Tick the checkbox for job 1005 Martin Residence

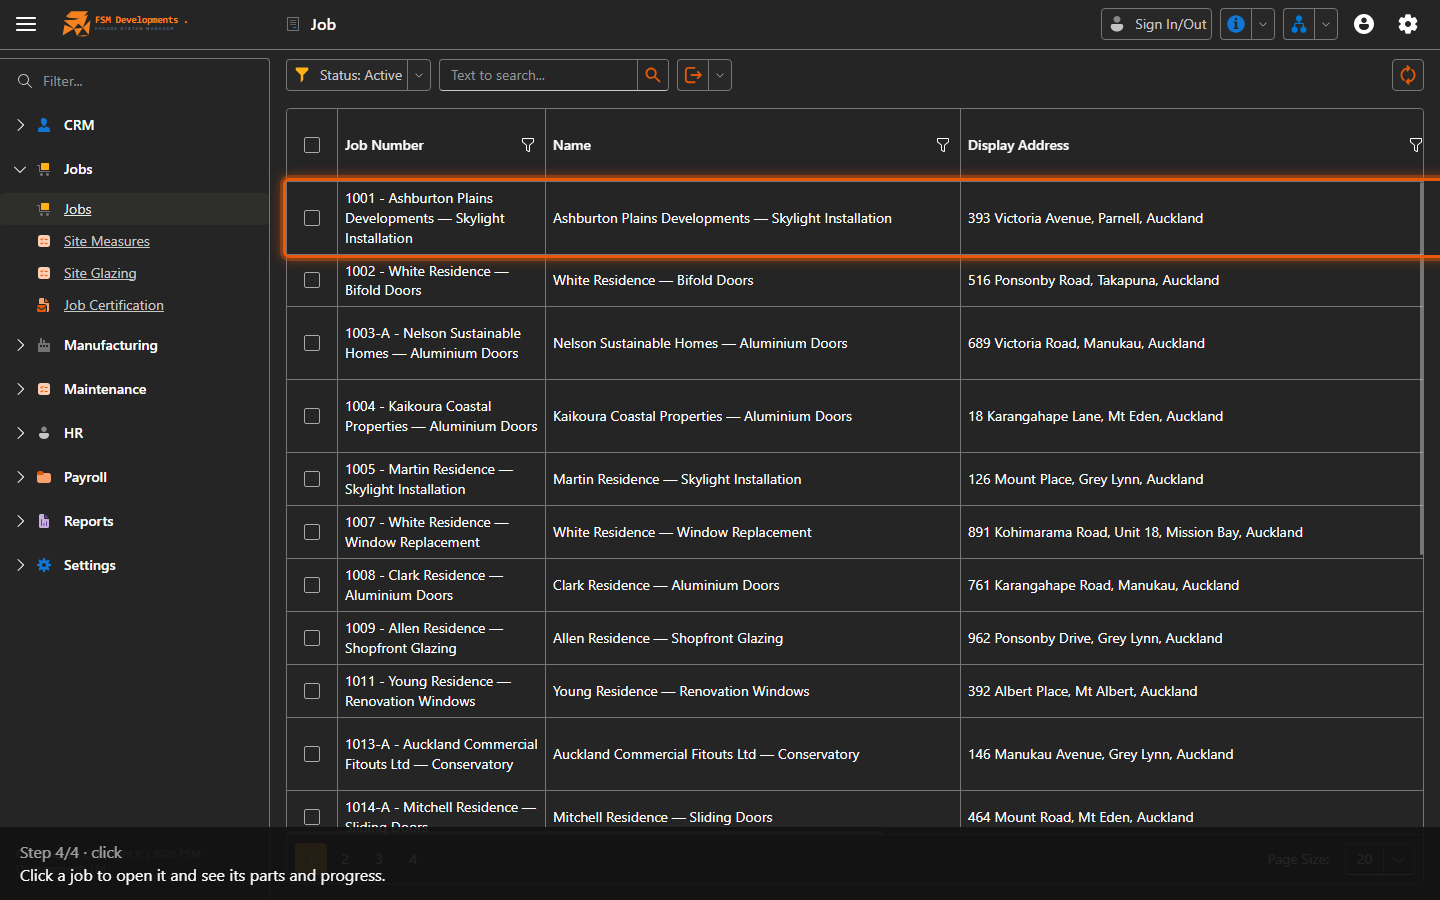coord(312,479)
